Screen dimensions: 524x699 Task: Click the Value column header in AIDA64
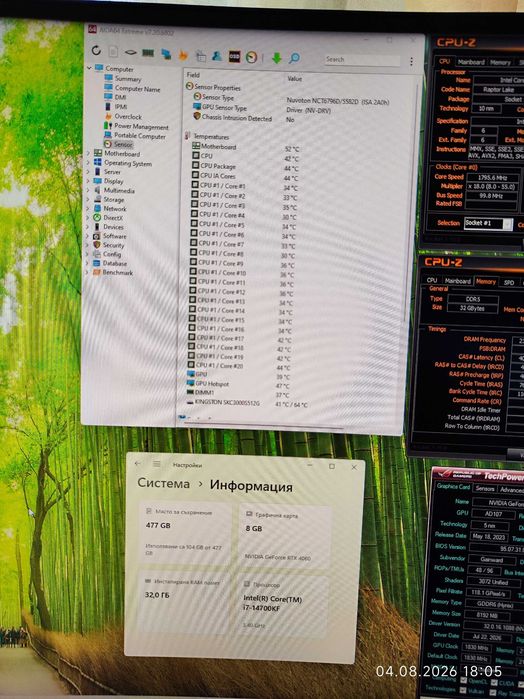[x=294, y=78]
